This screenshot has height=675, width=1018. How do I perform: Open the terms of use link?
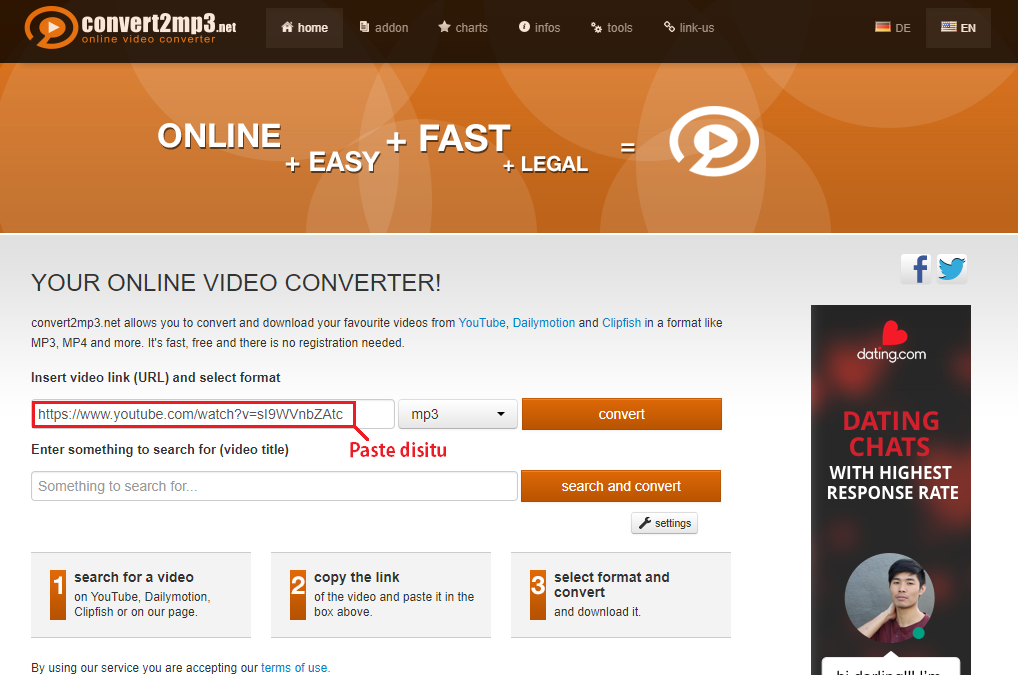point(295,667)
